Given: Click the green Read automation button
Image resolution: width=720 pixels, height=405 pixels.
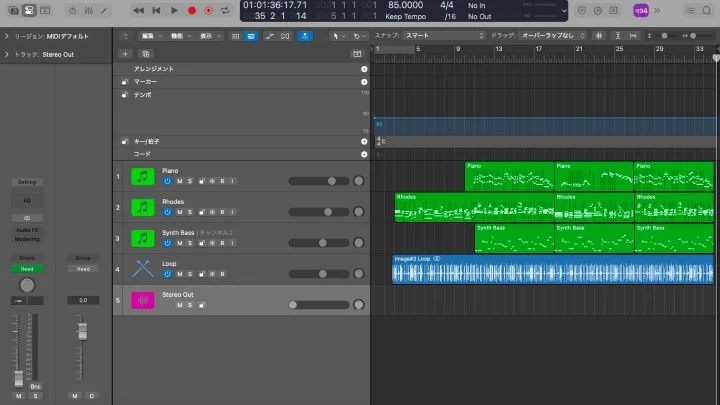Looking at the screenshot, I should 27,268.
